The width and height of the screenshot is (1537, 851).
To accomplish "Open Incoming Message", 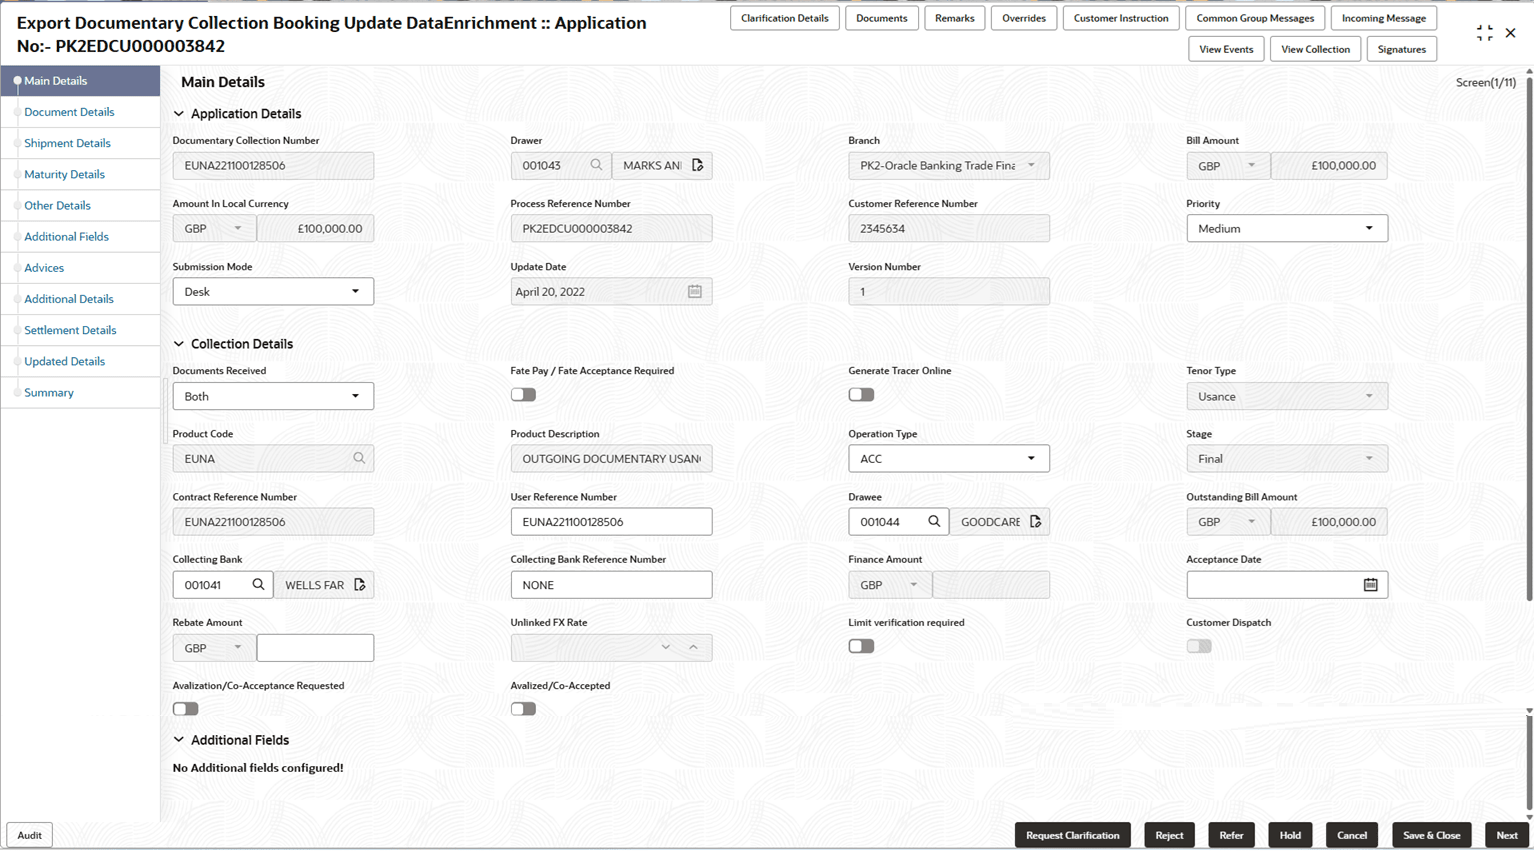I will [1384, 18].
